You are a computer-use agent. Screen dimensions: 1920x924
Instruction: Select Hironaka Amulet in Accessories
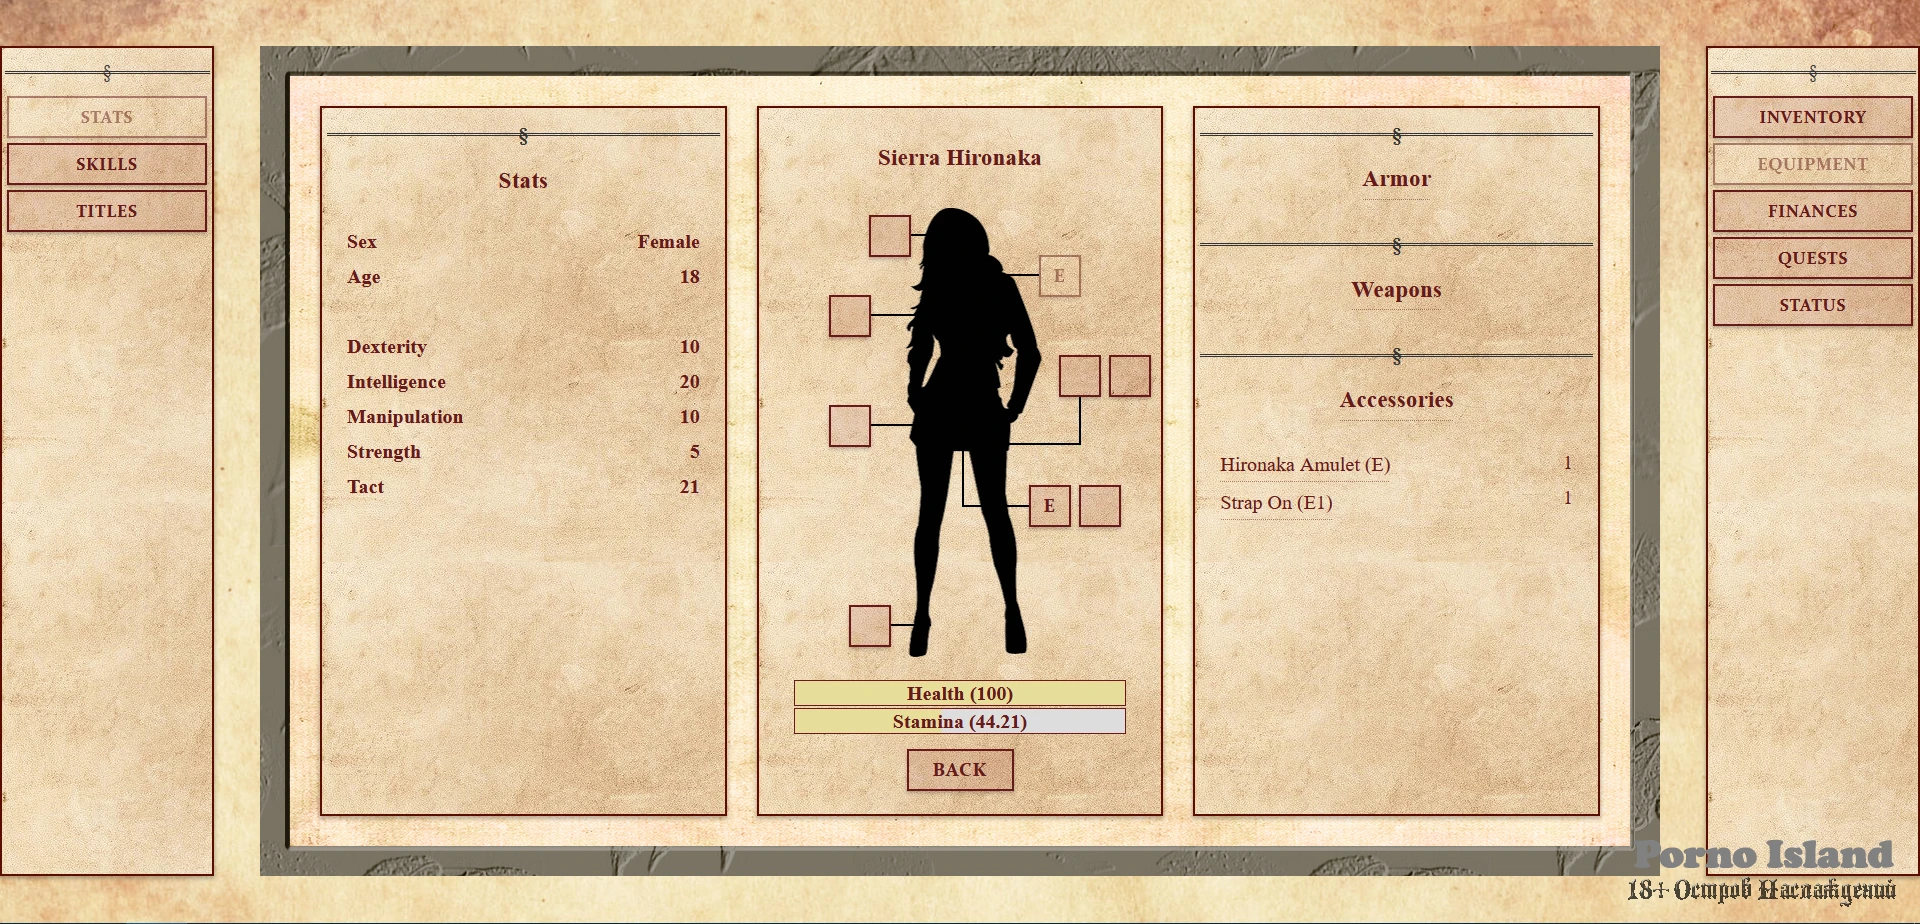click(1304, 465)
